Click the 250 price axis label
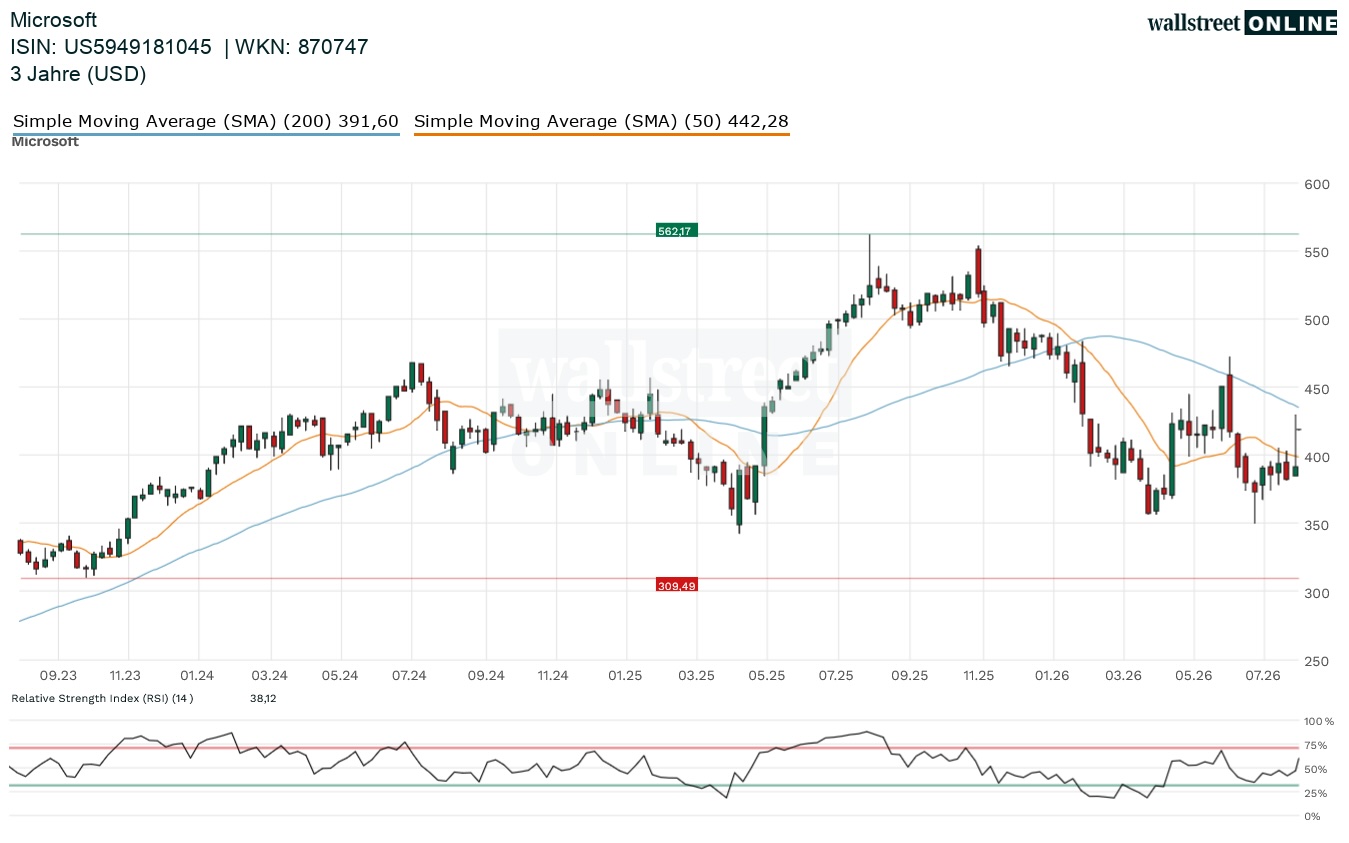The image size is (1349, 843). [1316, 661]
